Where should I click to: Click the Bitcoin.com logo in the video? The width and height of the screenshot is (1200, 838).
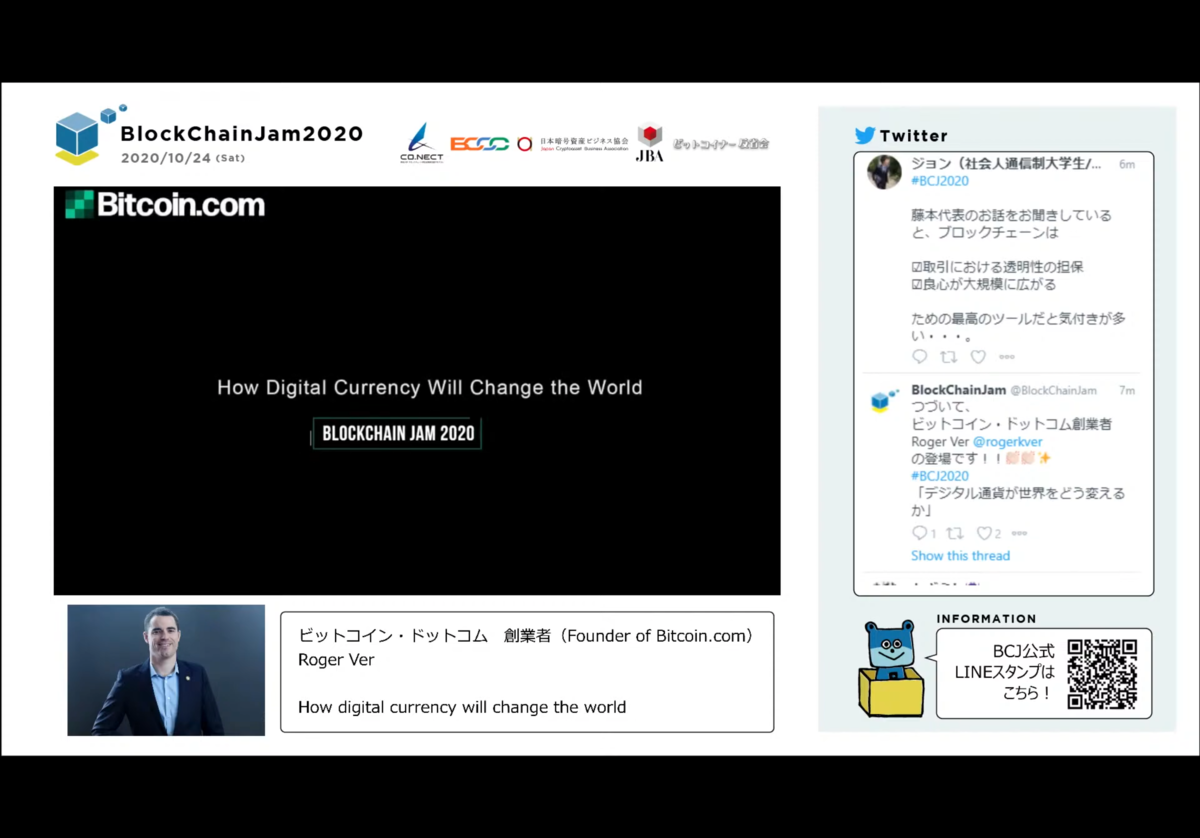(165, 205)
